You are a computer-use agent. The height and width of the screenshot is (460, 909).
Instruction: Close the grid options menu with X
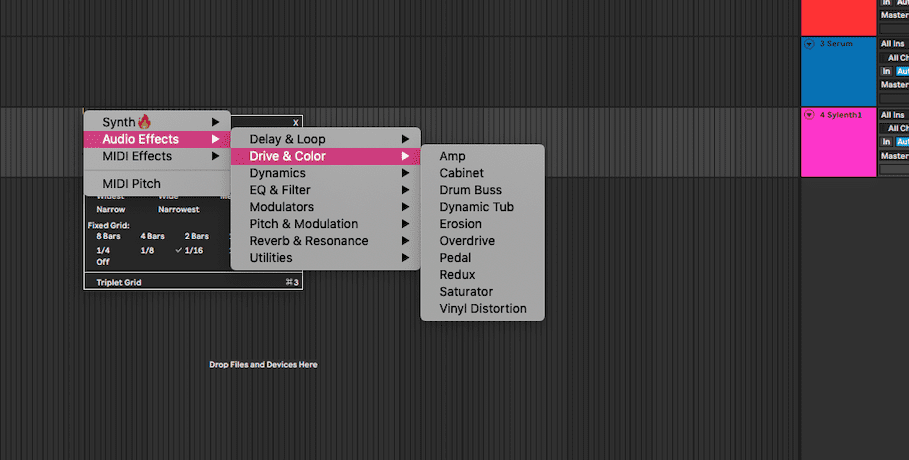click(x=296, y=122)
